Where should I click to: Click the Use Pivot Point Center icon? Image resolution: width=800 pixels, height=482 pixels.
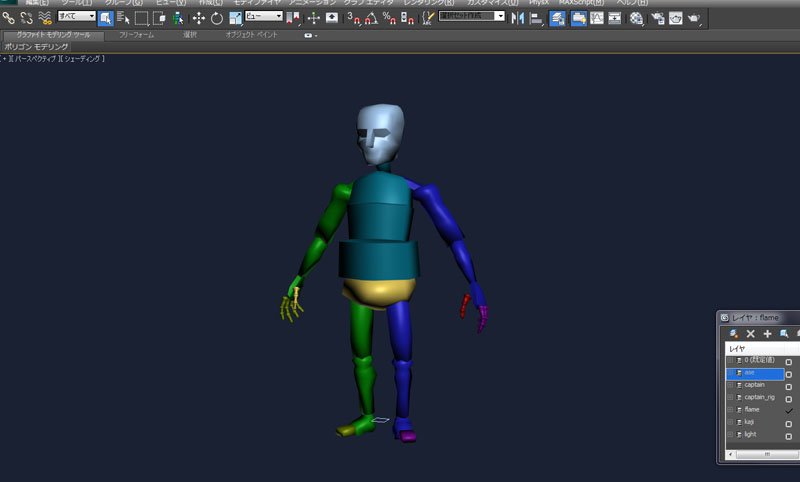pos(293,18)
